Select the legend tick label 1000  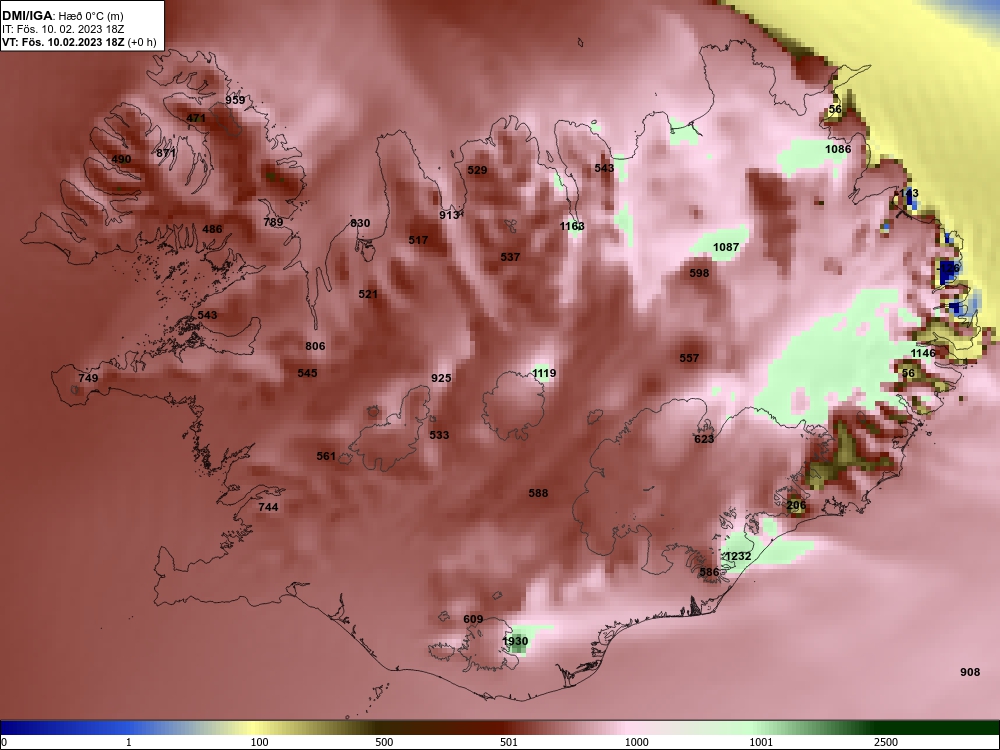pyautogui.click(x=636, y=742)
